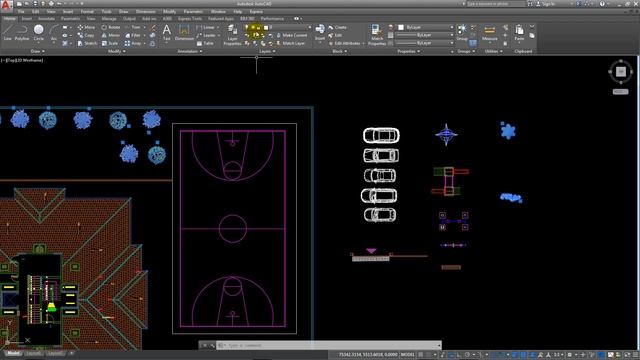The width and height of the screenshot is (640, 360).
Task: Click Create block button
Action: click(337, 27)
